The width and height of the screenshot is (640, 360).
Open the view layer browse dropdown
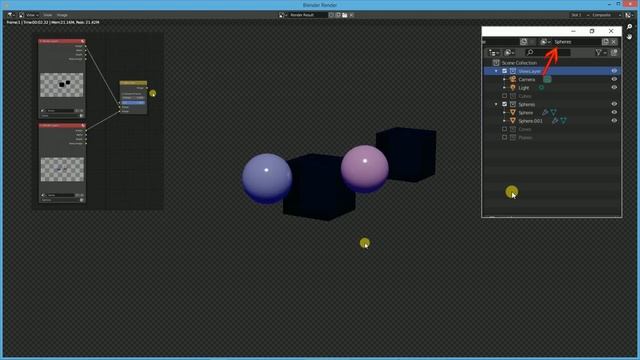coord(545,42)
